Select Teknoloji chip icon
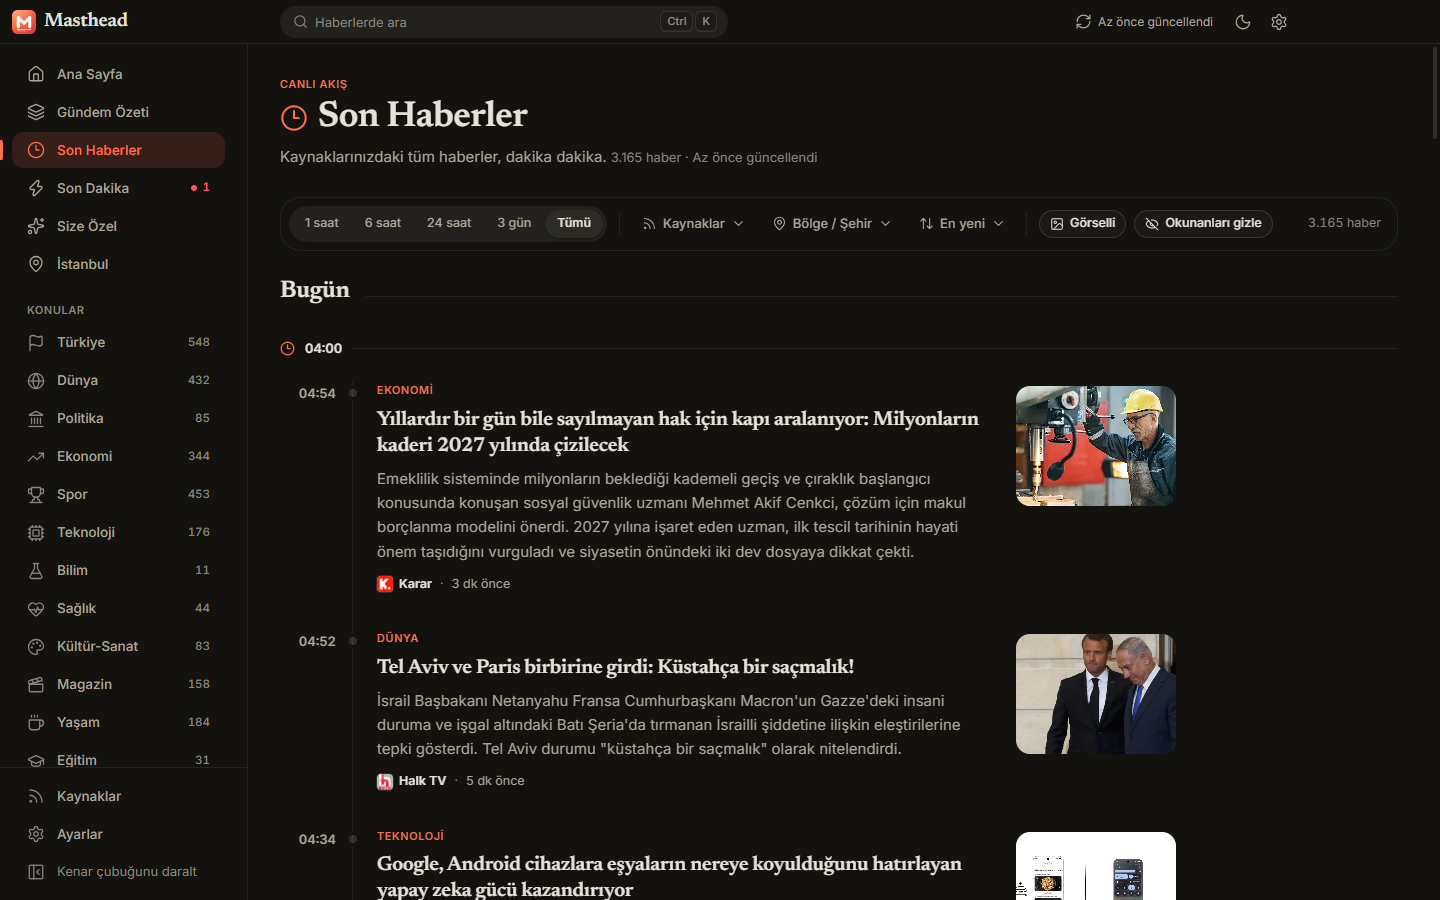Image resolution: width=1440 pixels, height=900 pixels. [x=36, y=532]
